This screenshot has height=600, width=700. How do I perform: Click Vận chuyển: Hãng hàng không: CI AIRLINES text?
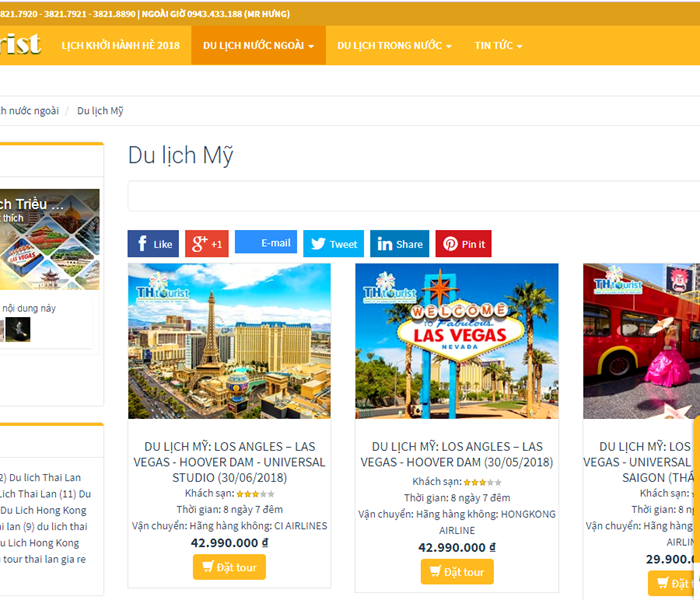(229, 526)
